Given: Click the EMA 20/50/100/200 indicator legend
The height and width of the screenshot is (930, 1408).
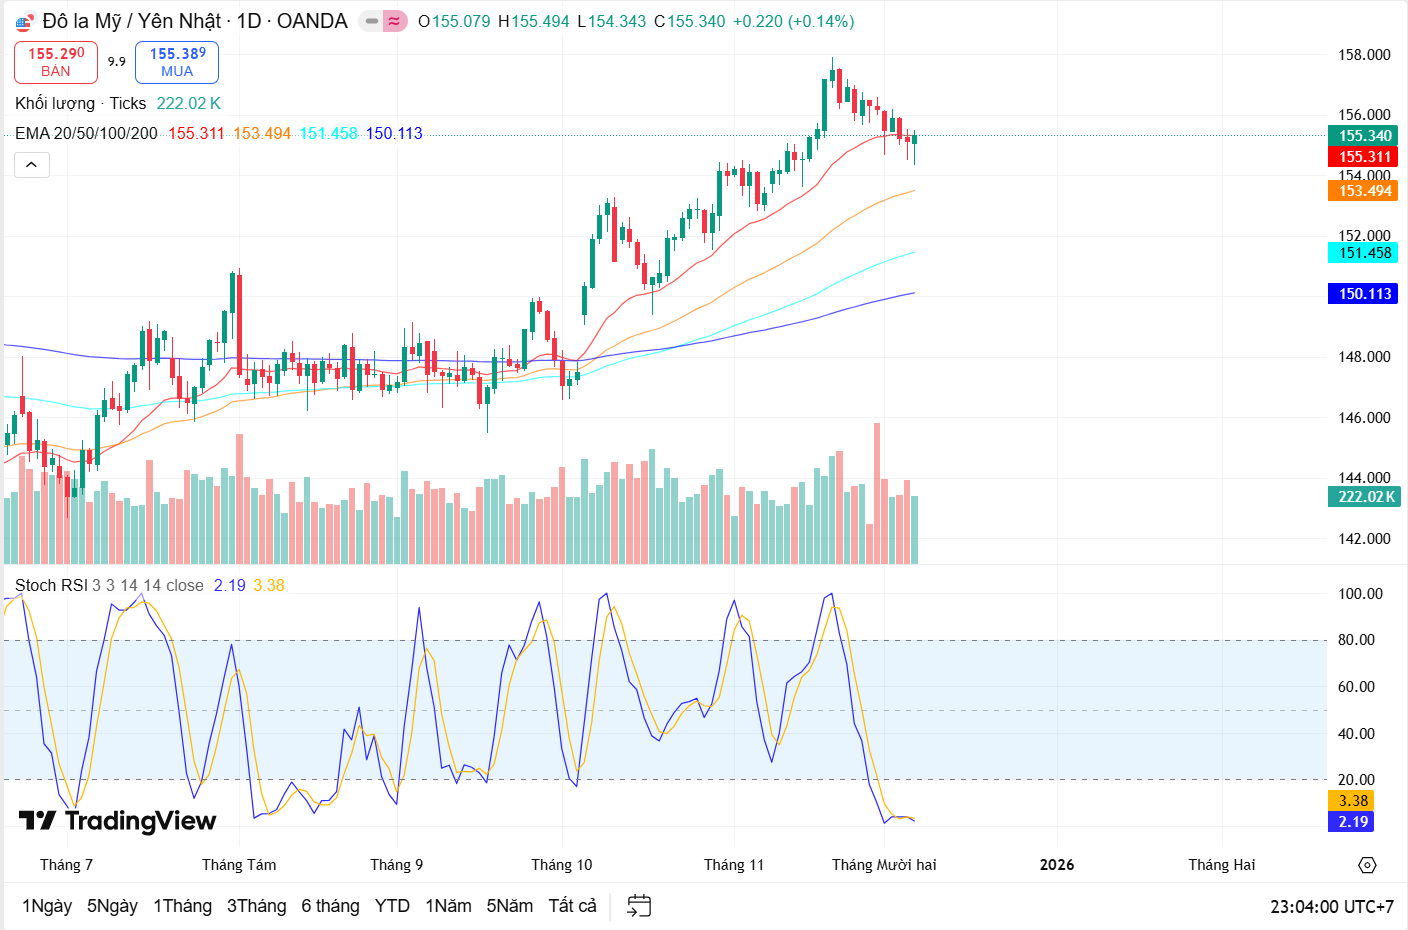Looking at the screenshot, I should click(x=86, y=133).
